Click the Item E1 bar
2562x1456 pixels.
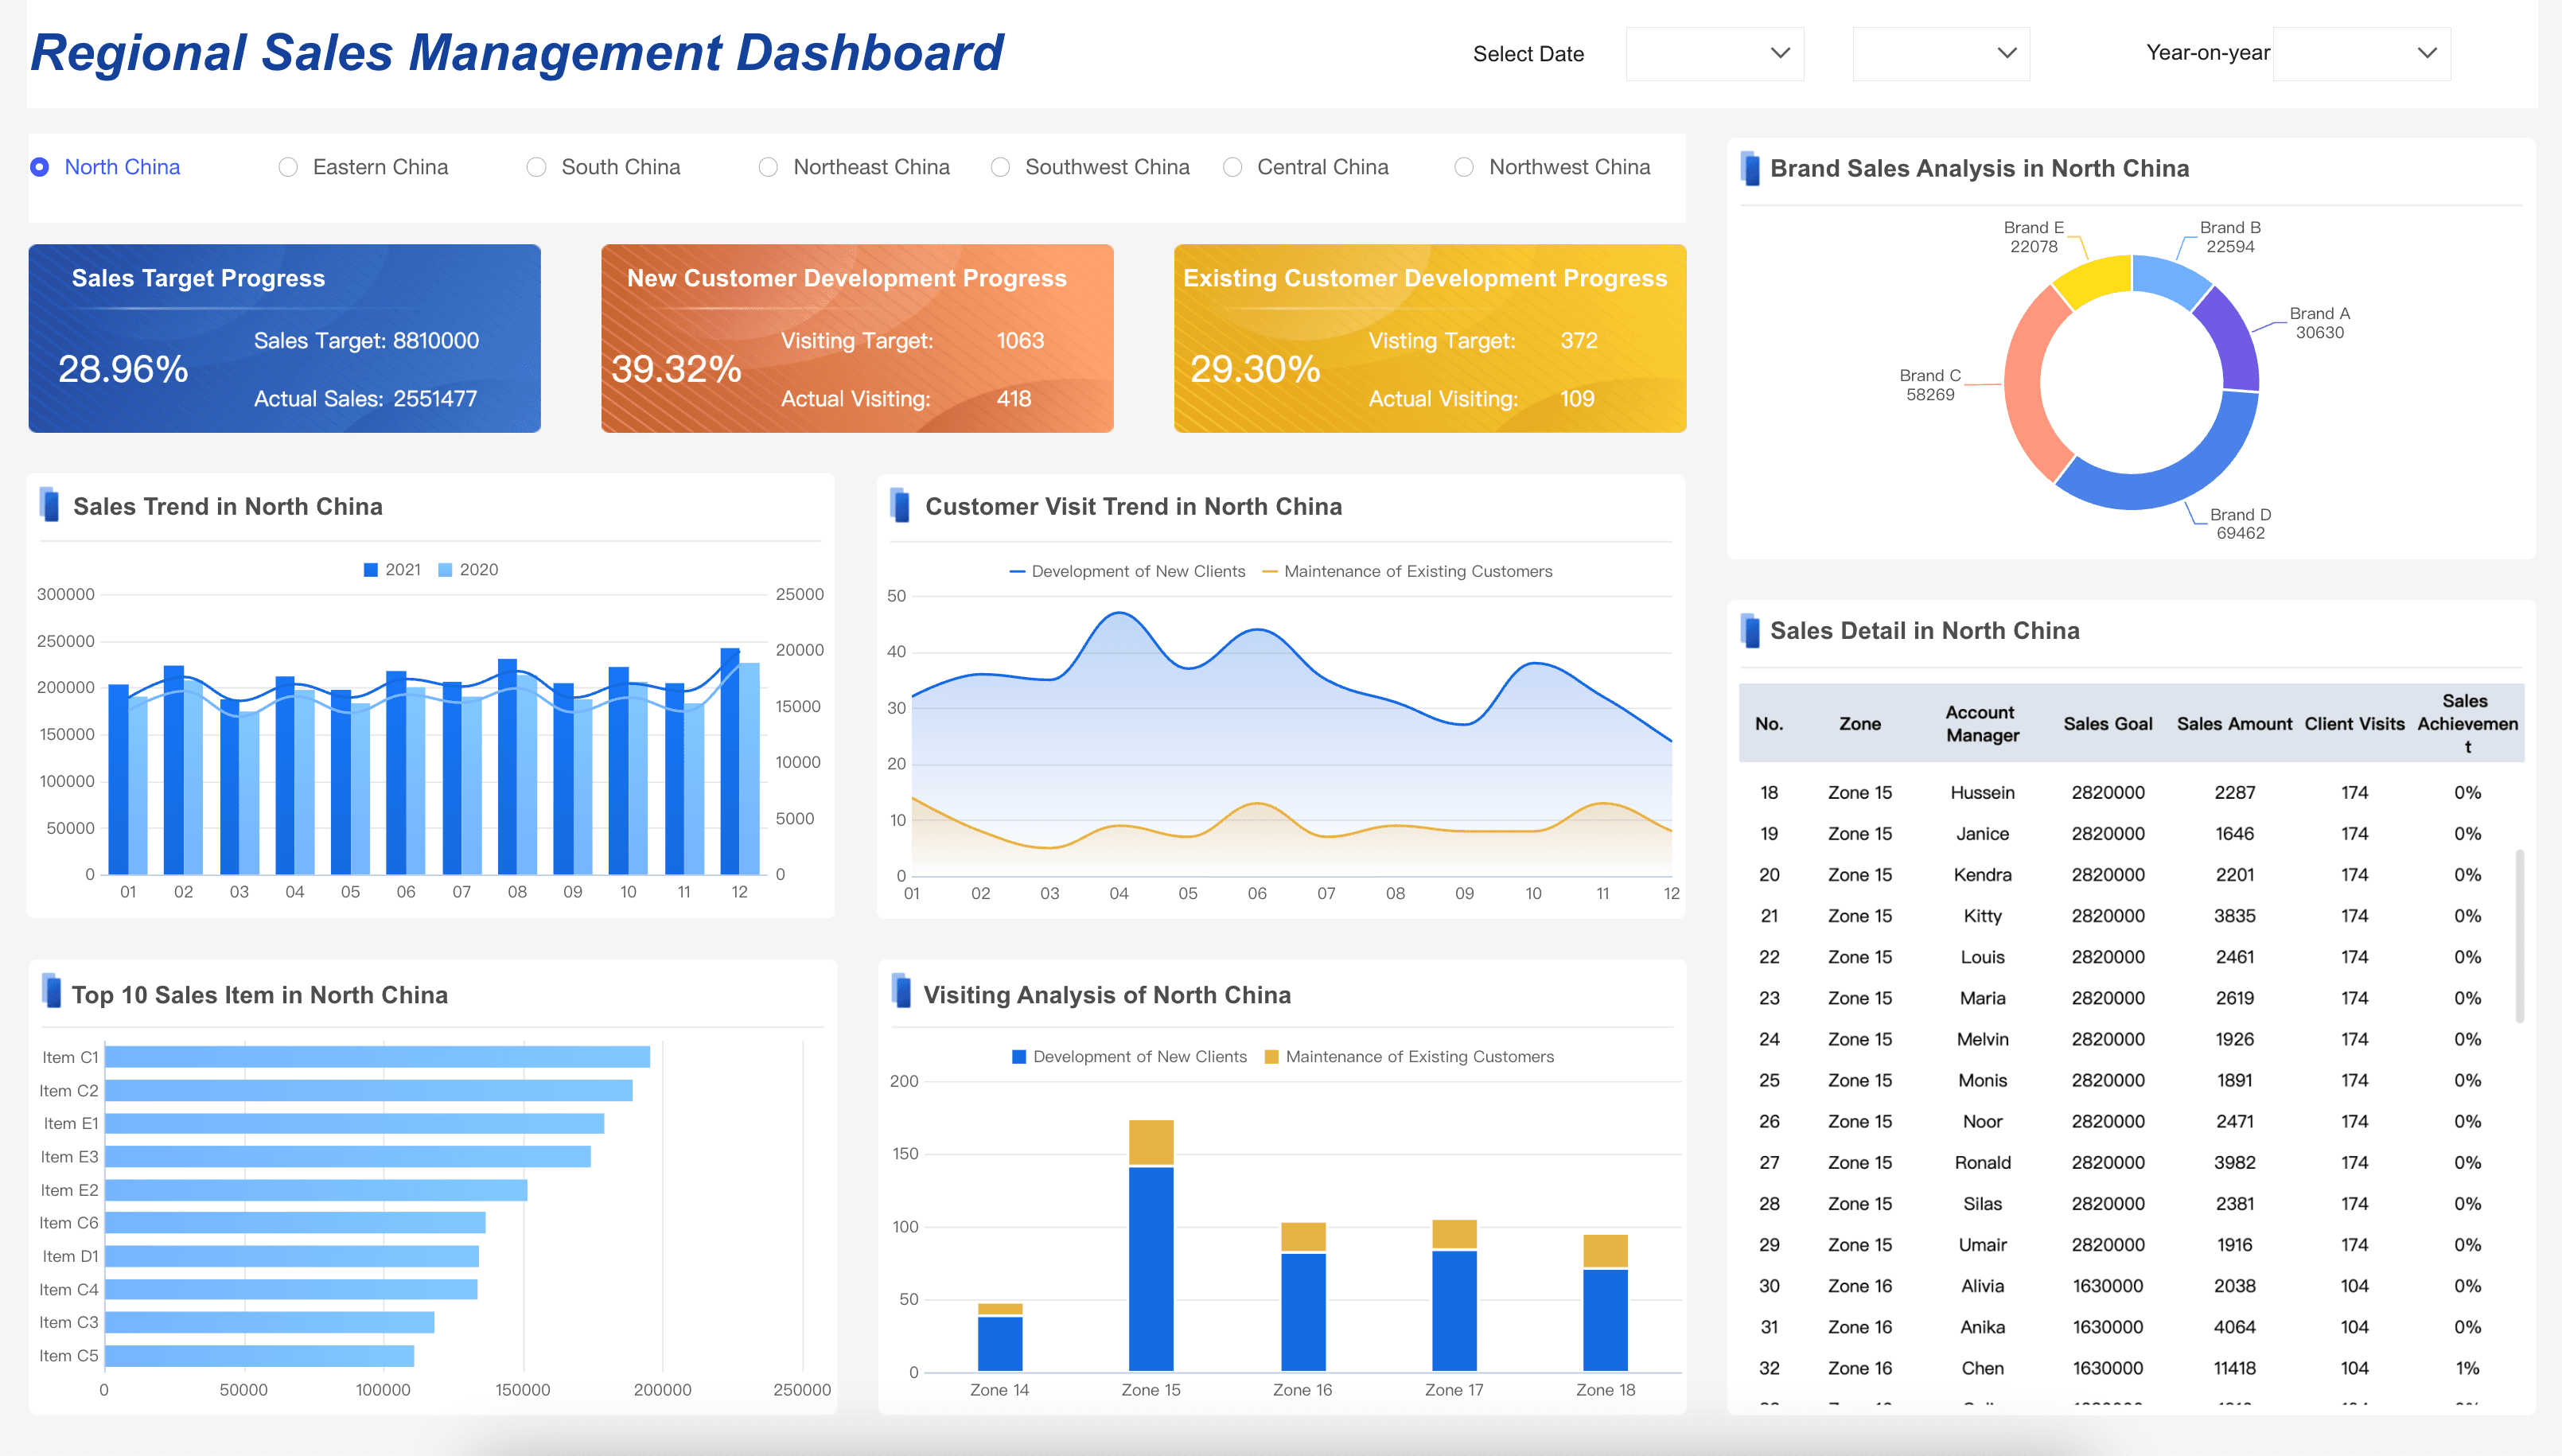pyautogui.click(x=354, y=1124)
